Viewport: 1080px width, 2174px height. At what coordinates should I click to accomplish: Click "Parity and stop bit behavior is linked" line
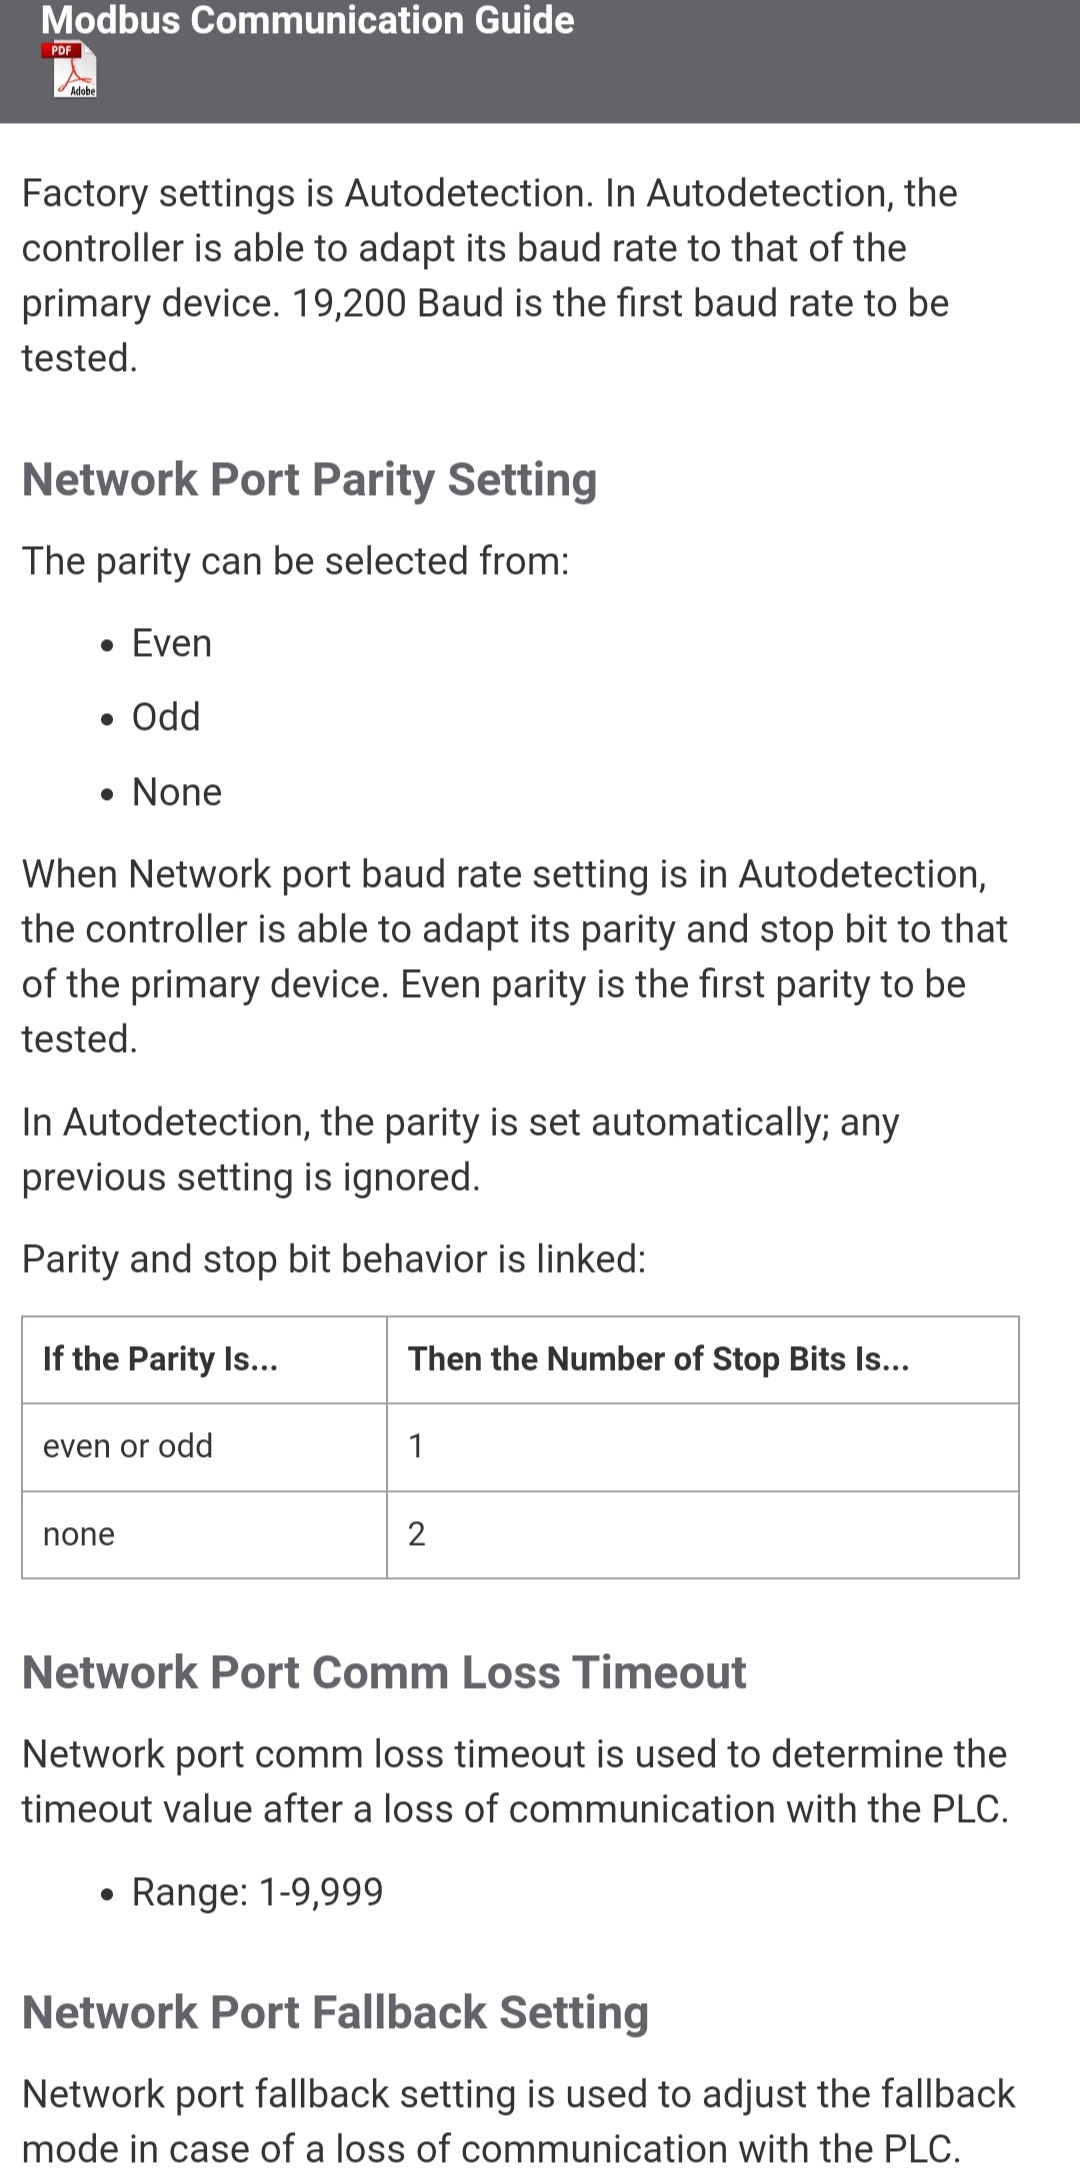(x=334, y=1259)
